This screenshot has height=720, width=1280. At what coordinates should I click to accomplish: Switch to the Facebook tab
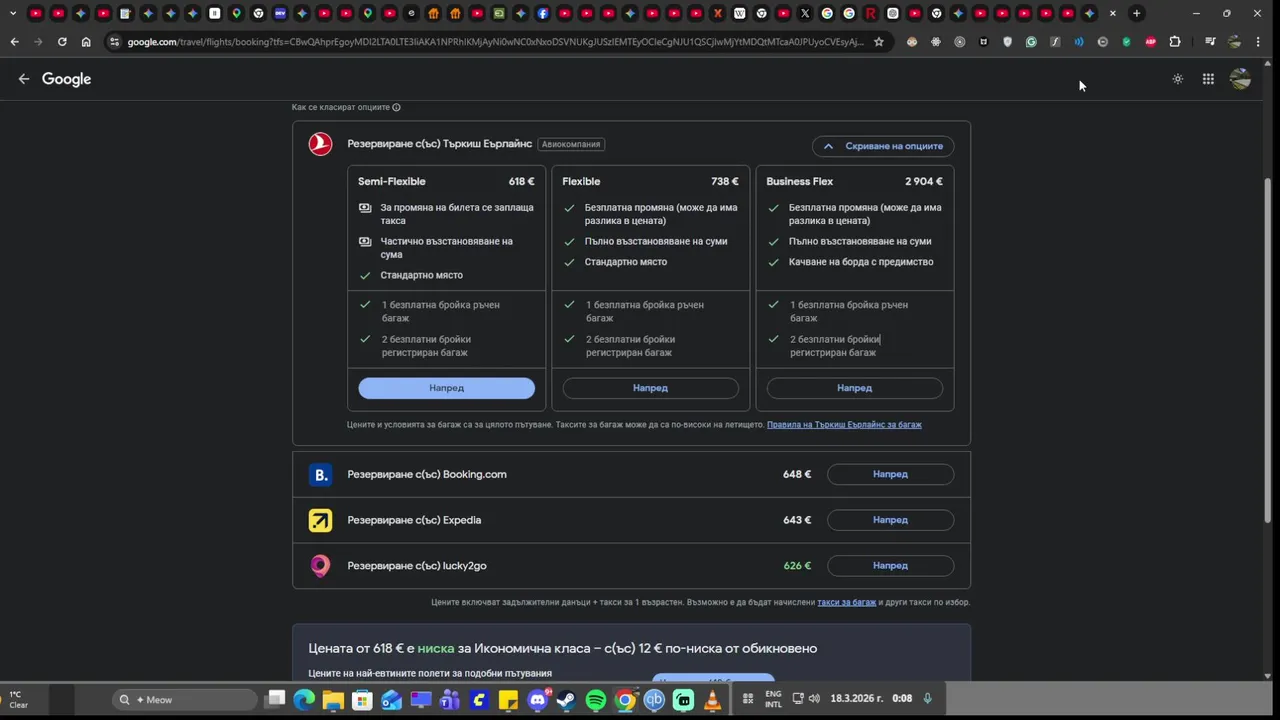pos(543,13)
